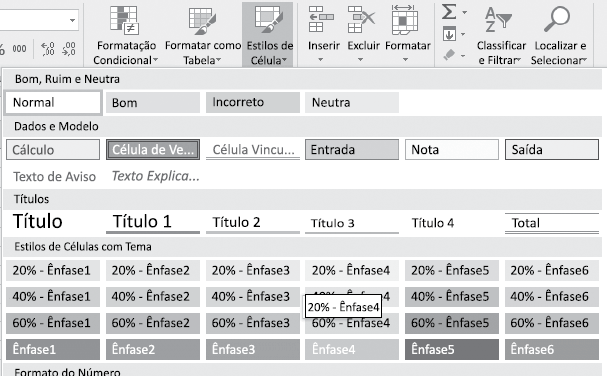Expand the number format combo box
Image resolution: width=609 pixels, height=376 pixels.
(72, 20)
